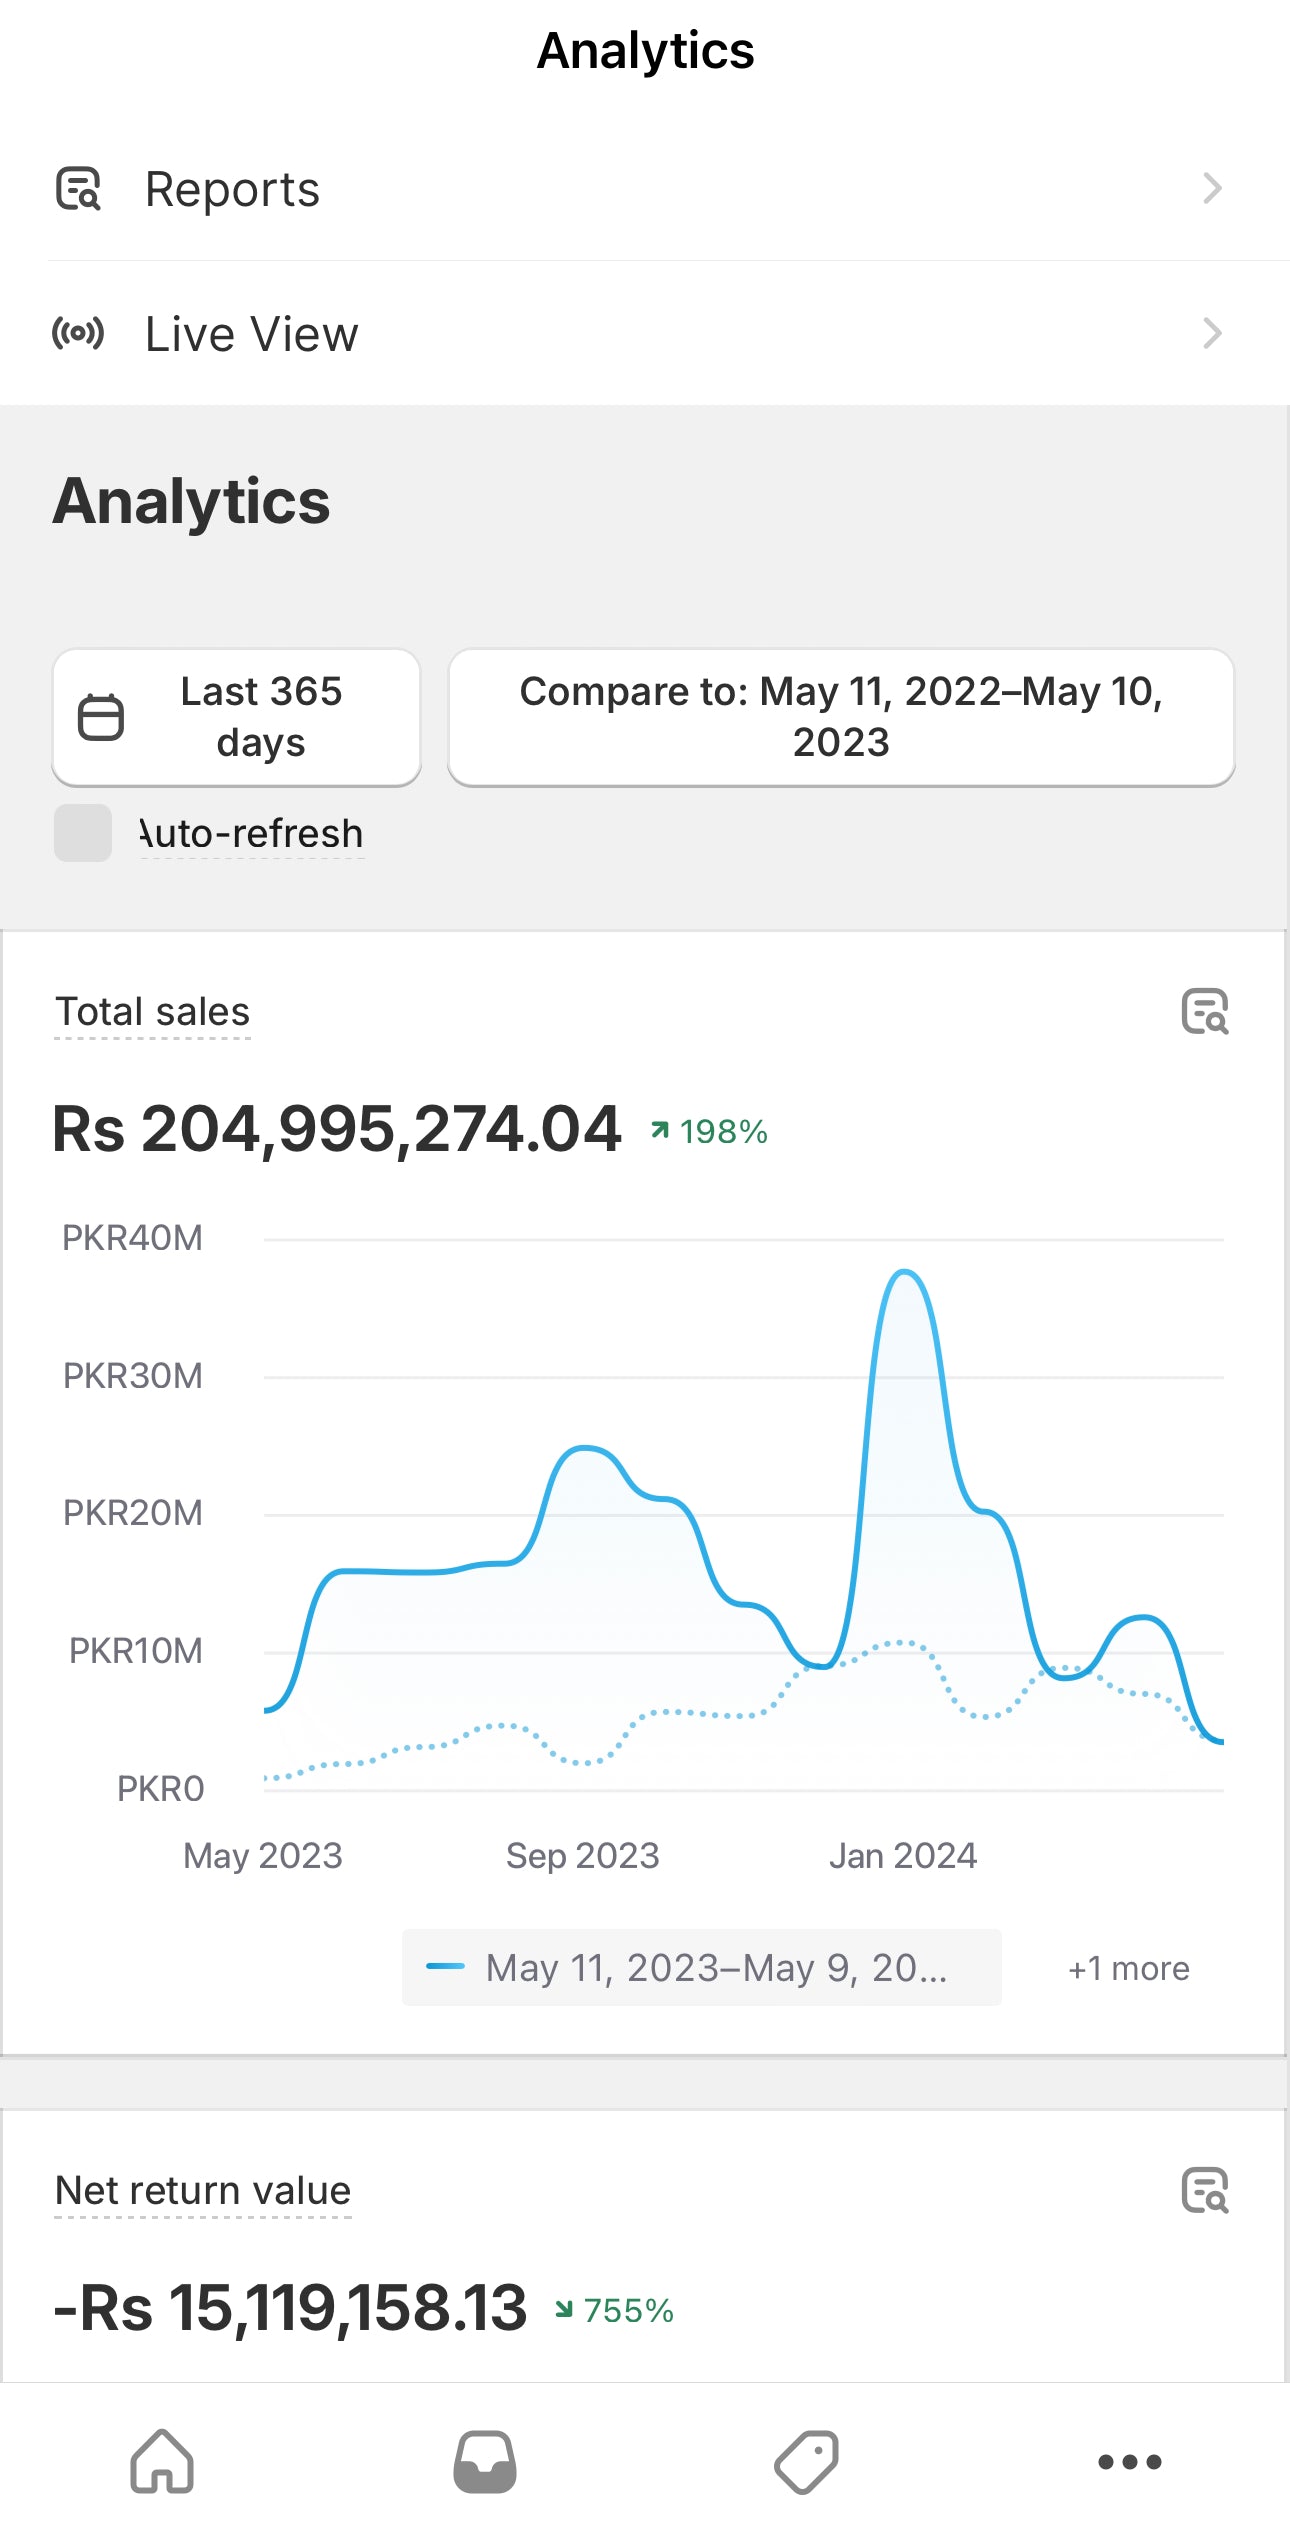Open the Total sales report icon
Image resolution: width=1290 pixels, height=2548 pixels.
point(1204,1011)
